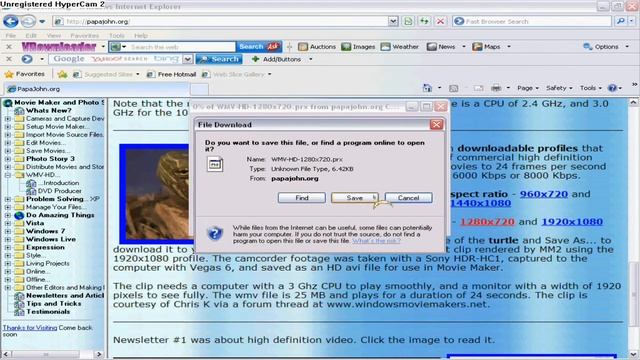Open the 960x720 profile link
Image resolution: width=640 pixels, height=360 pixels.
544,194
